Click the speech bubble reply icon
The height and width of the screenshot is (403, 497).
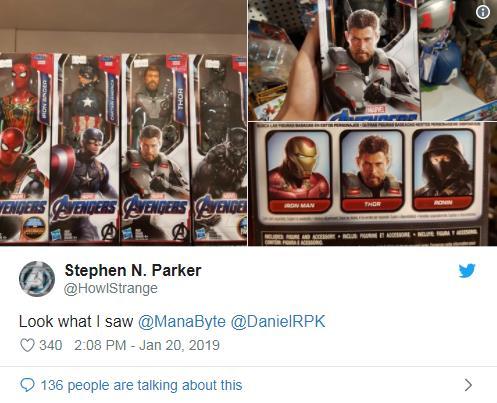click(27, 385)
